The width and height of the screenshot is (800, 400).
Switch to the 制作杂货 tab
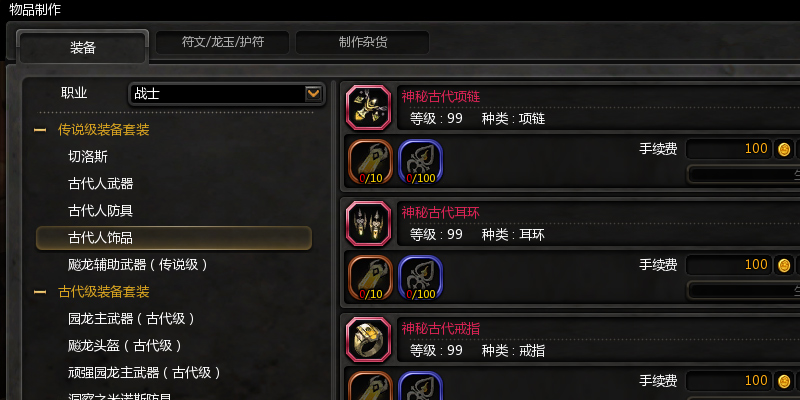(362, 42)
